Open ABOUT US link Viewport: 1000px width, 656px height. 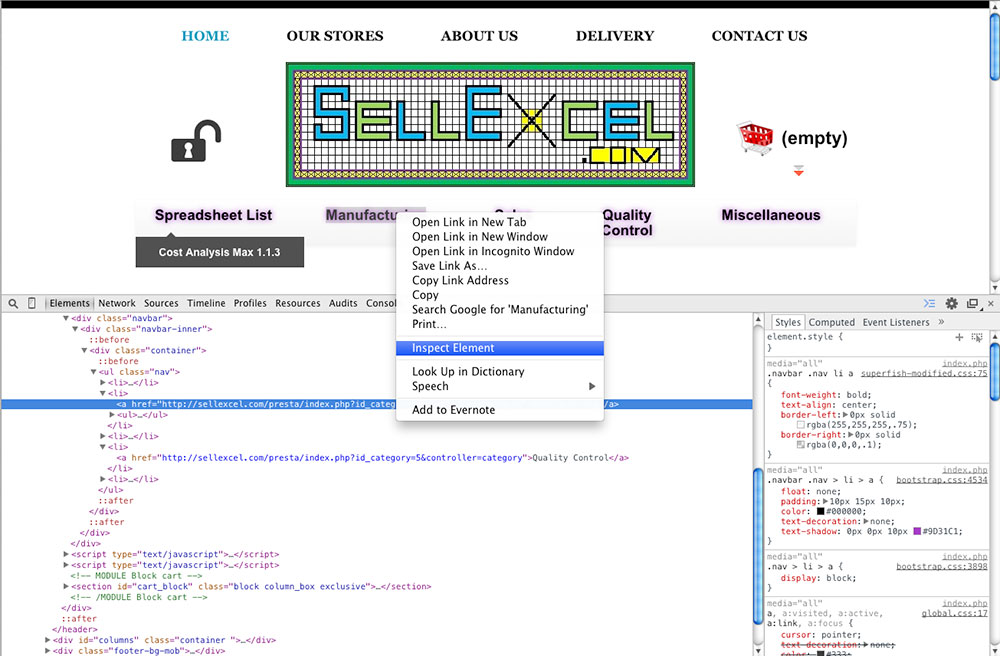pyautogui.click(x=480, y=36)
